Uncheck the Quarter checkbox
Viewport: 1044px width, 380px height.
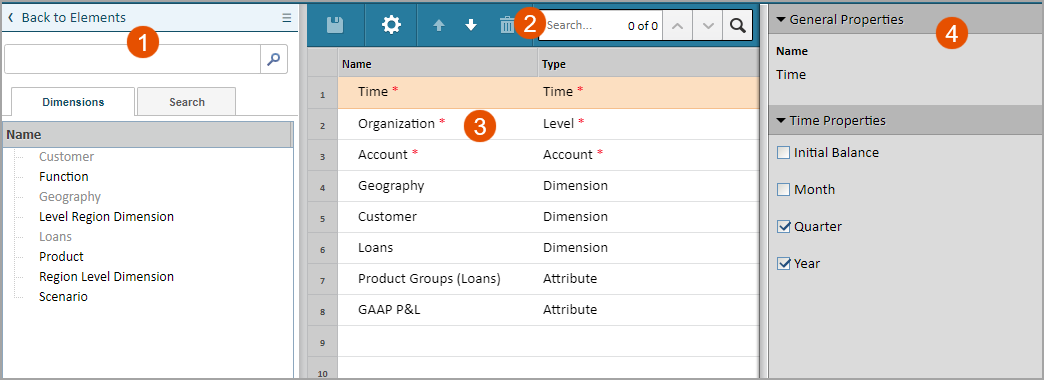pyautogui.click(x=784, y=227)
